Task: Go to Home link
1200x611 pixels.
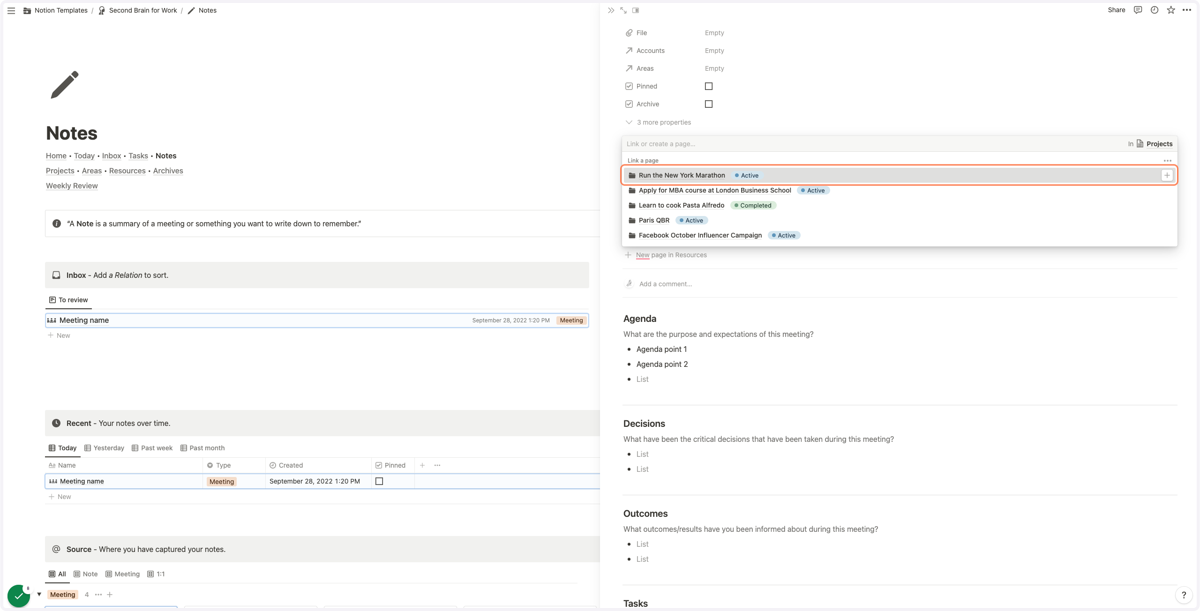Action: coord(56,156)
